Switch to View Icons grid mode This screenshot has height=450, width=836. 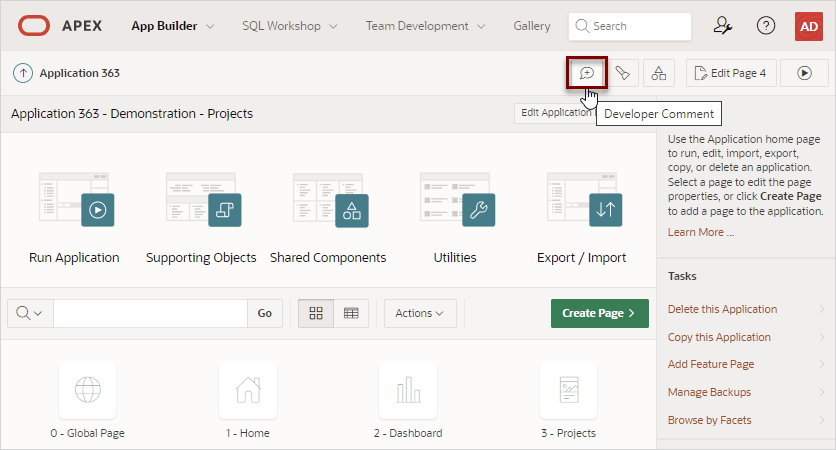point(316,313)
